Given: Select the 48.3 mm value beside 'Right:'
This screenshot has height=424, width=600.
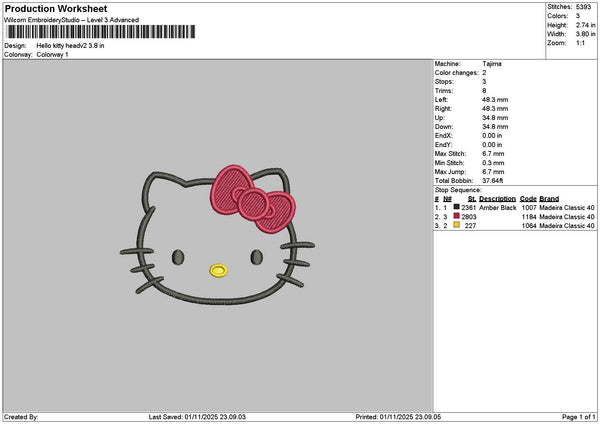Looking at the screenshot, I should [495, 109].
